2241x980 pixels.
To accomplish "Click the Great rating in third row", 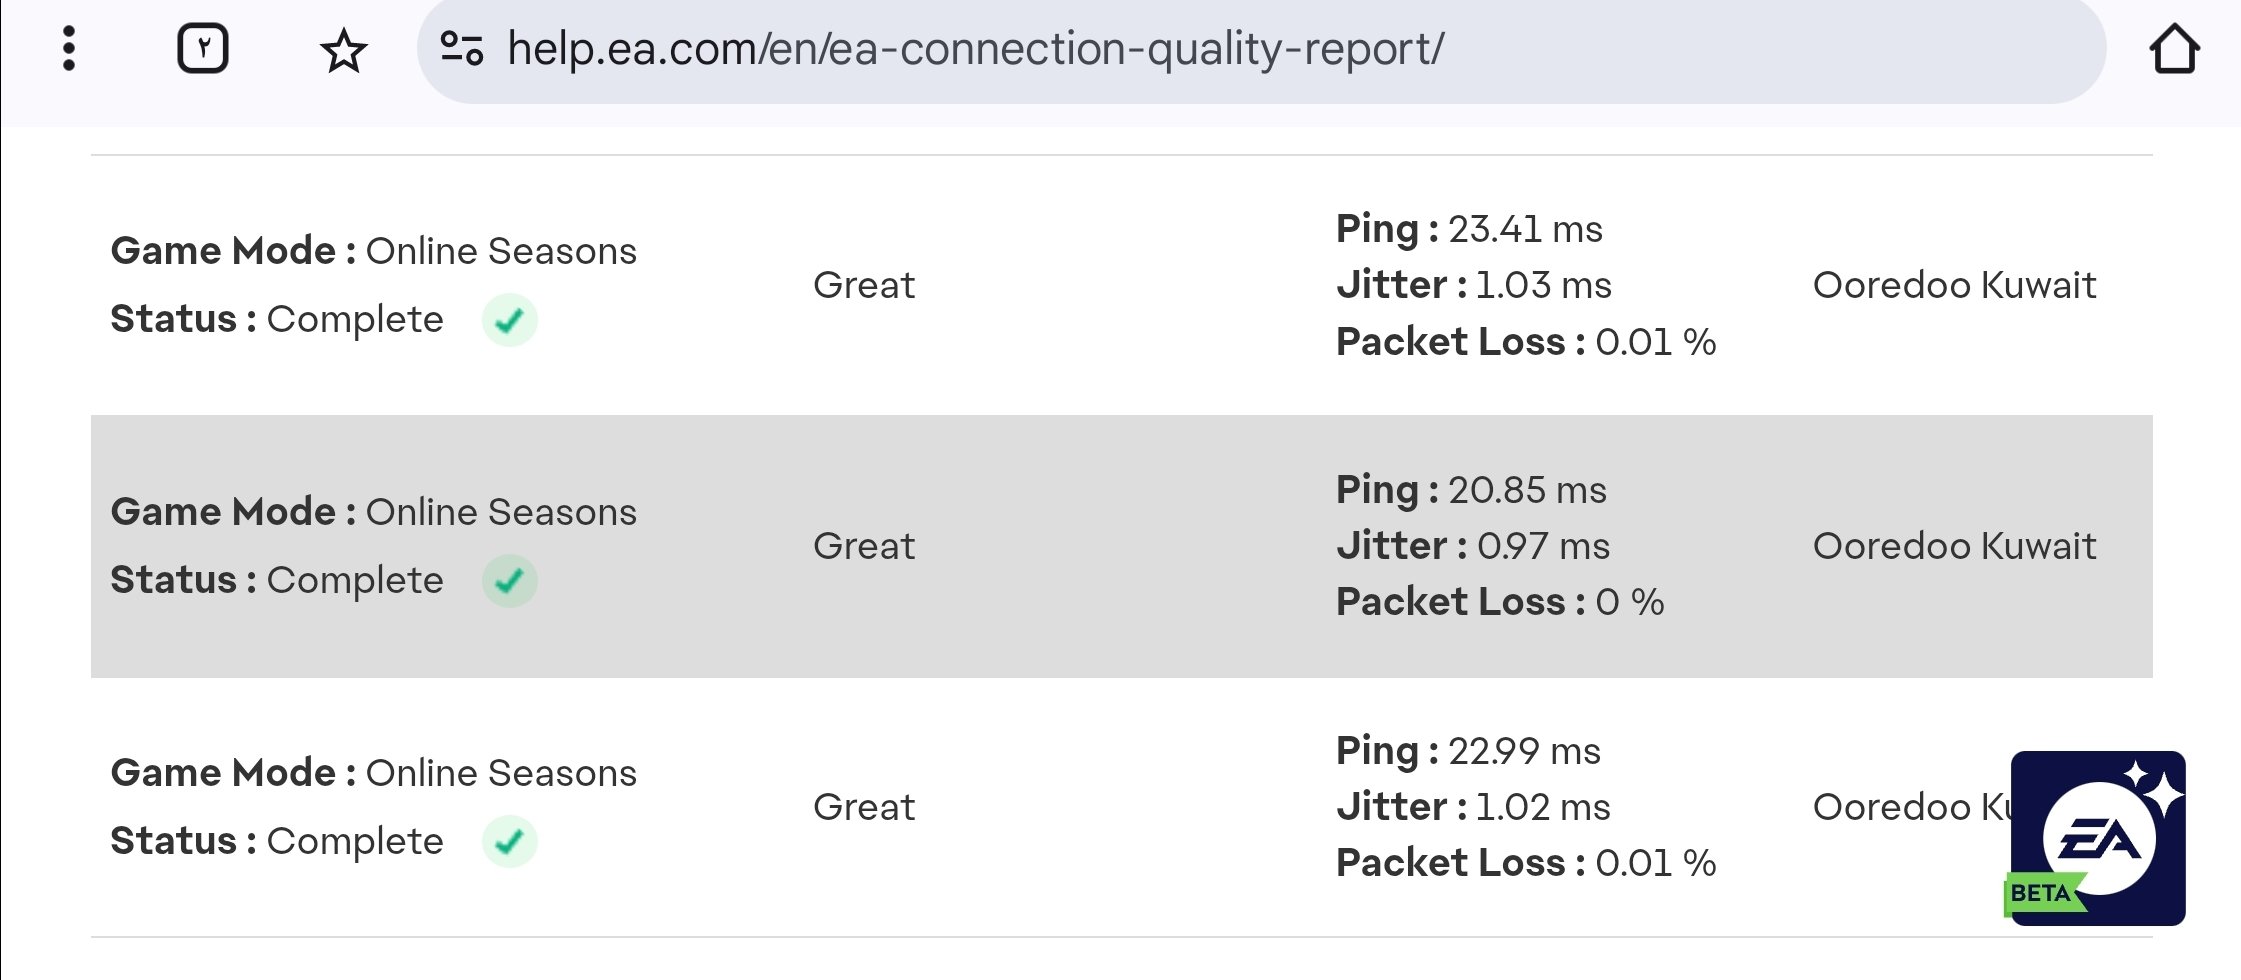I will [x=864, y=807].
